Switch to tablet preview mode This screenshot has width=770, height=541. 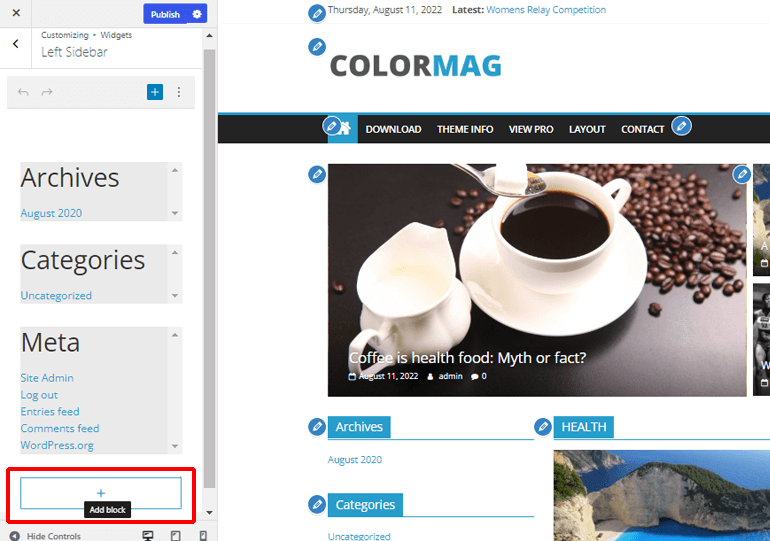pyautogui.click(x=176, y=535)
